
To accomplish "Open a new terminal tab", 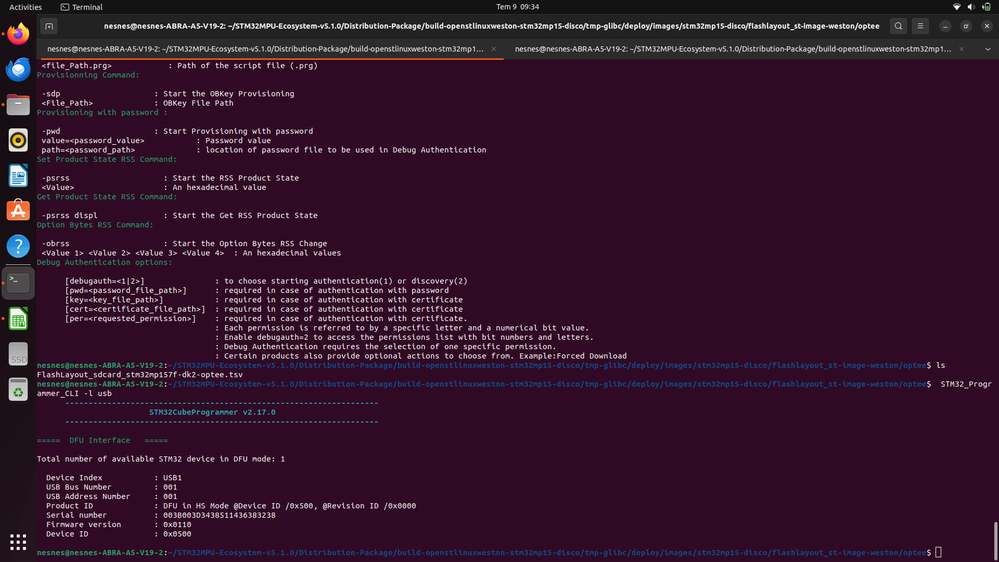I will pos(49,26).
